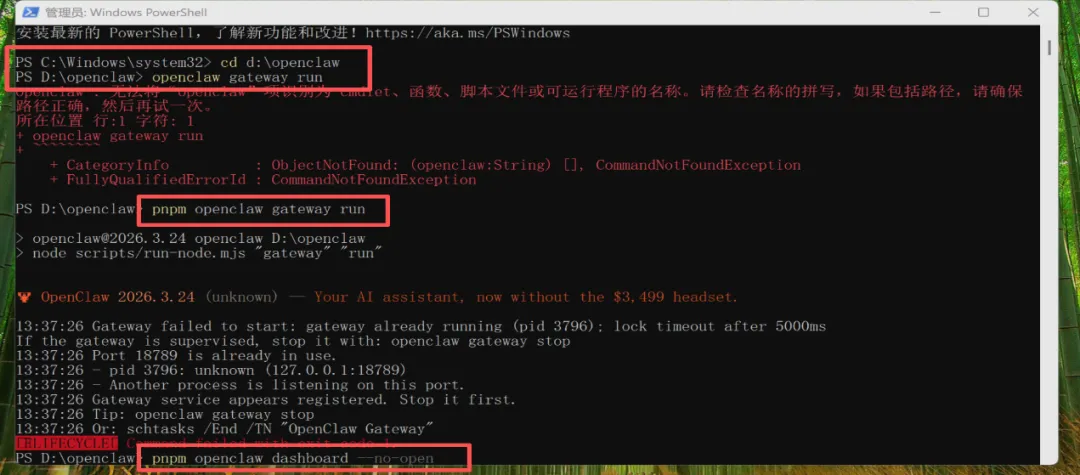Screen dimensions: 1080x475
Task: Open the https://aka.ms/PSWindows link
Action: click(x=468, y=32)
